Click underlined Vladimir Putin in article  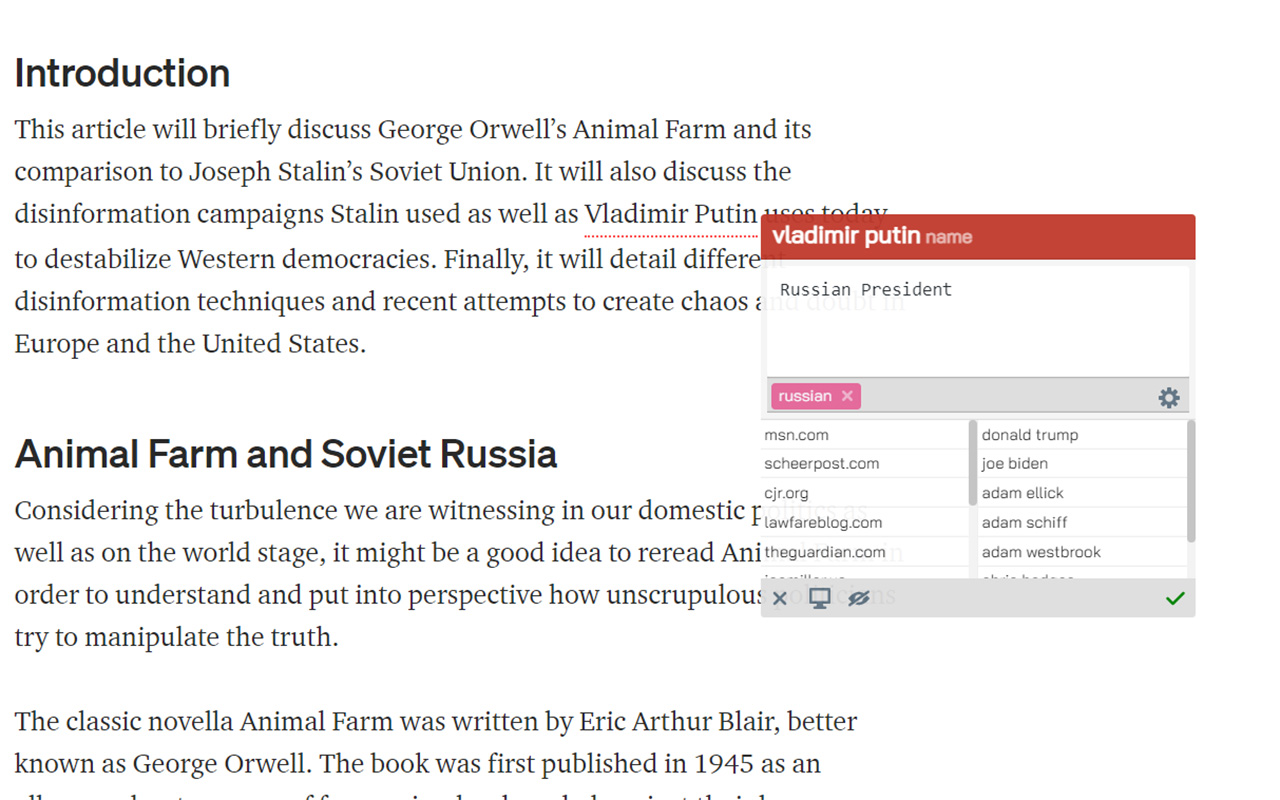click(x=671, y=214)
